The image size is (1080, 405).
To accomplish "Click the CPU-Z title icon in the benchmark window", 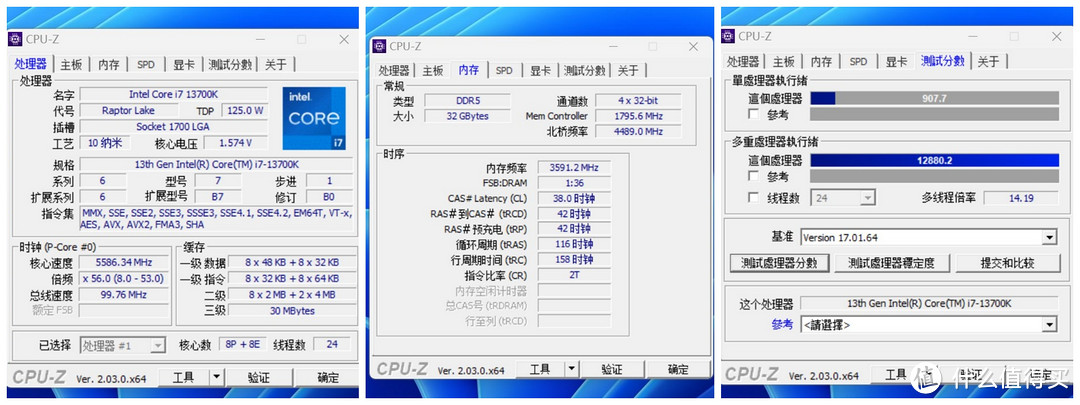I will click(x=729, y=37).
